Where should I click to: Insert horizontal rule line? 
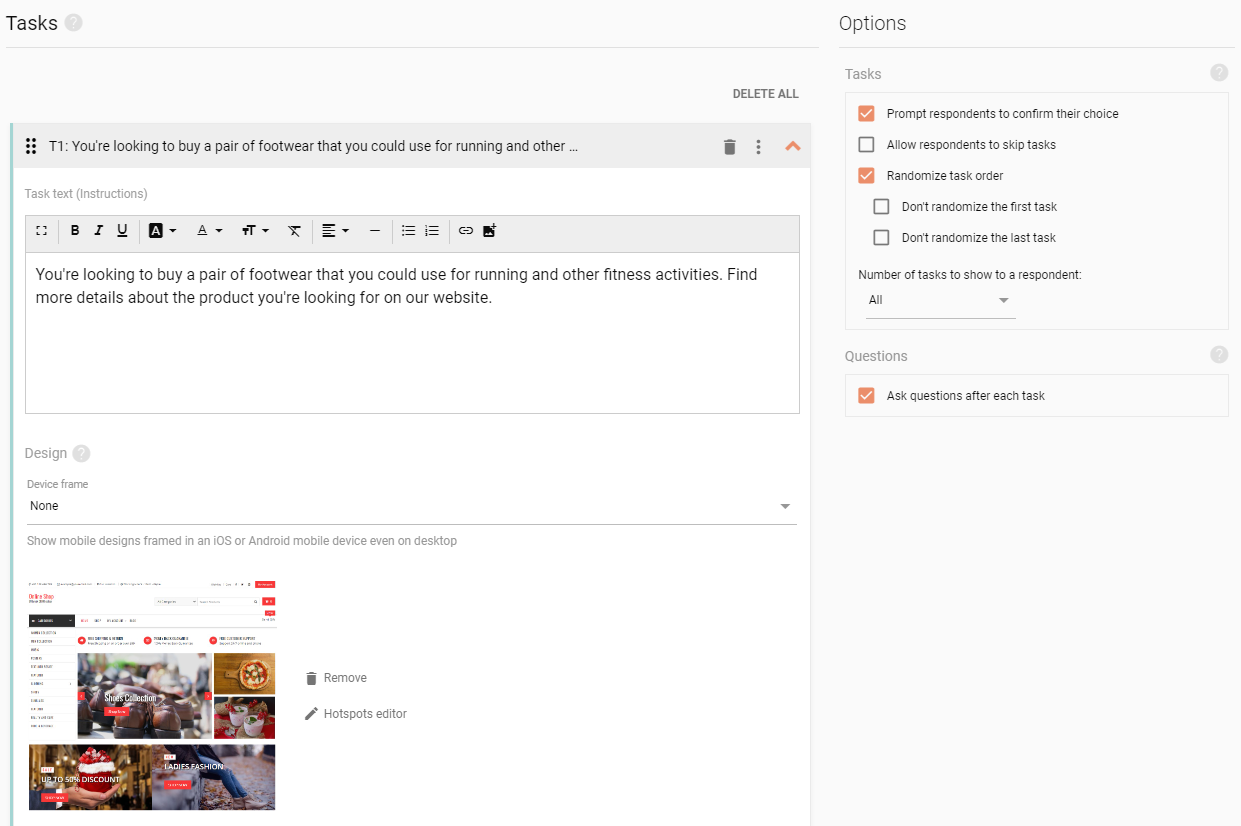click(x=375, y=231)
